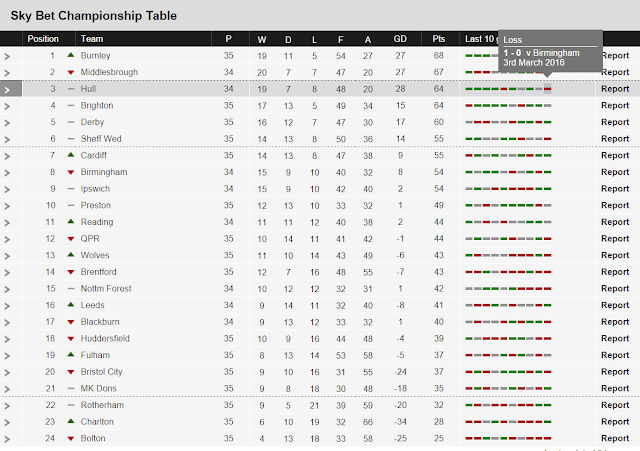
Task: Click the green up arrow beside Cardiff
Action: coord(71,156)
